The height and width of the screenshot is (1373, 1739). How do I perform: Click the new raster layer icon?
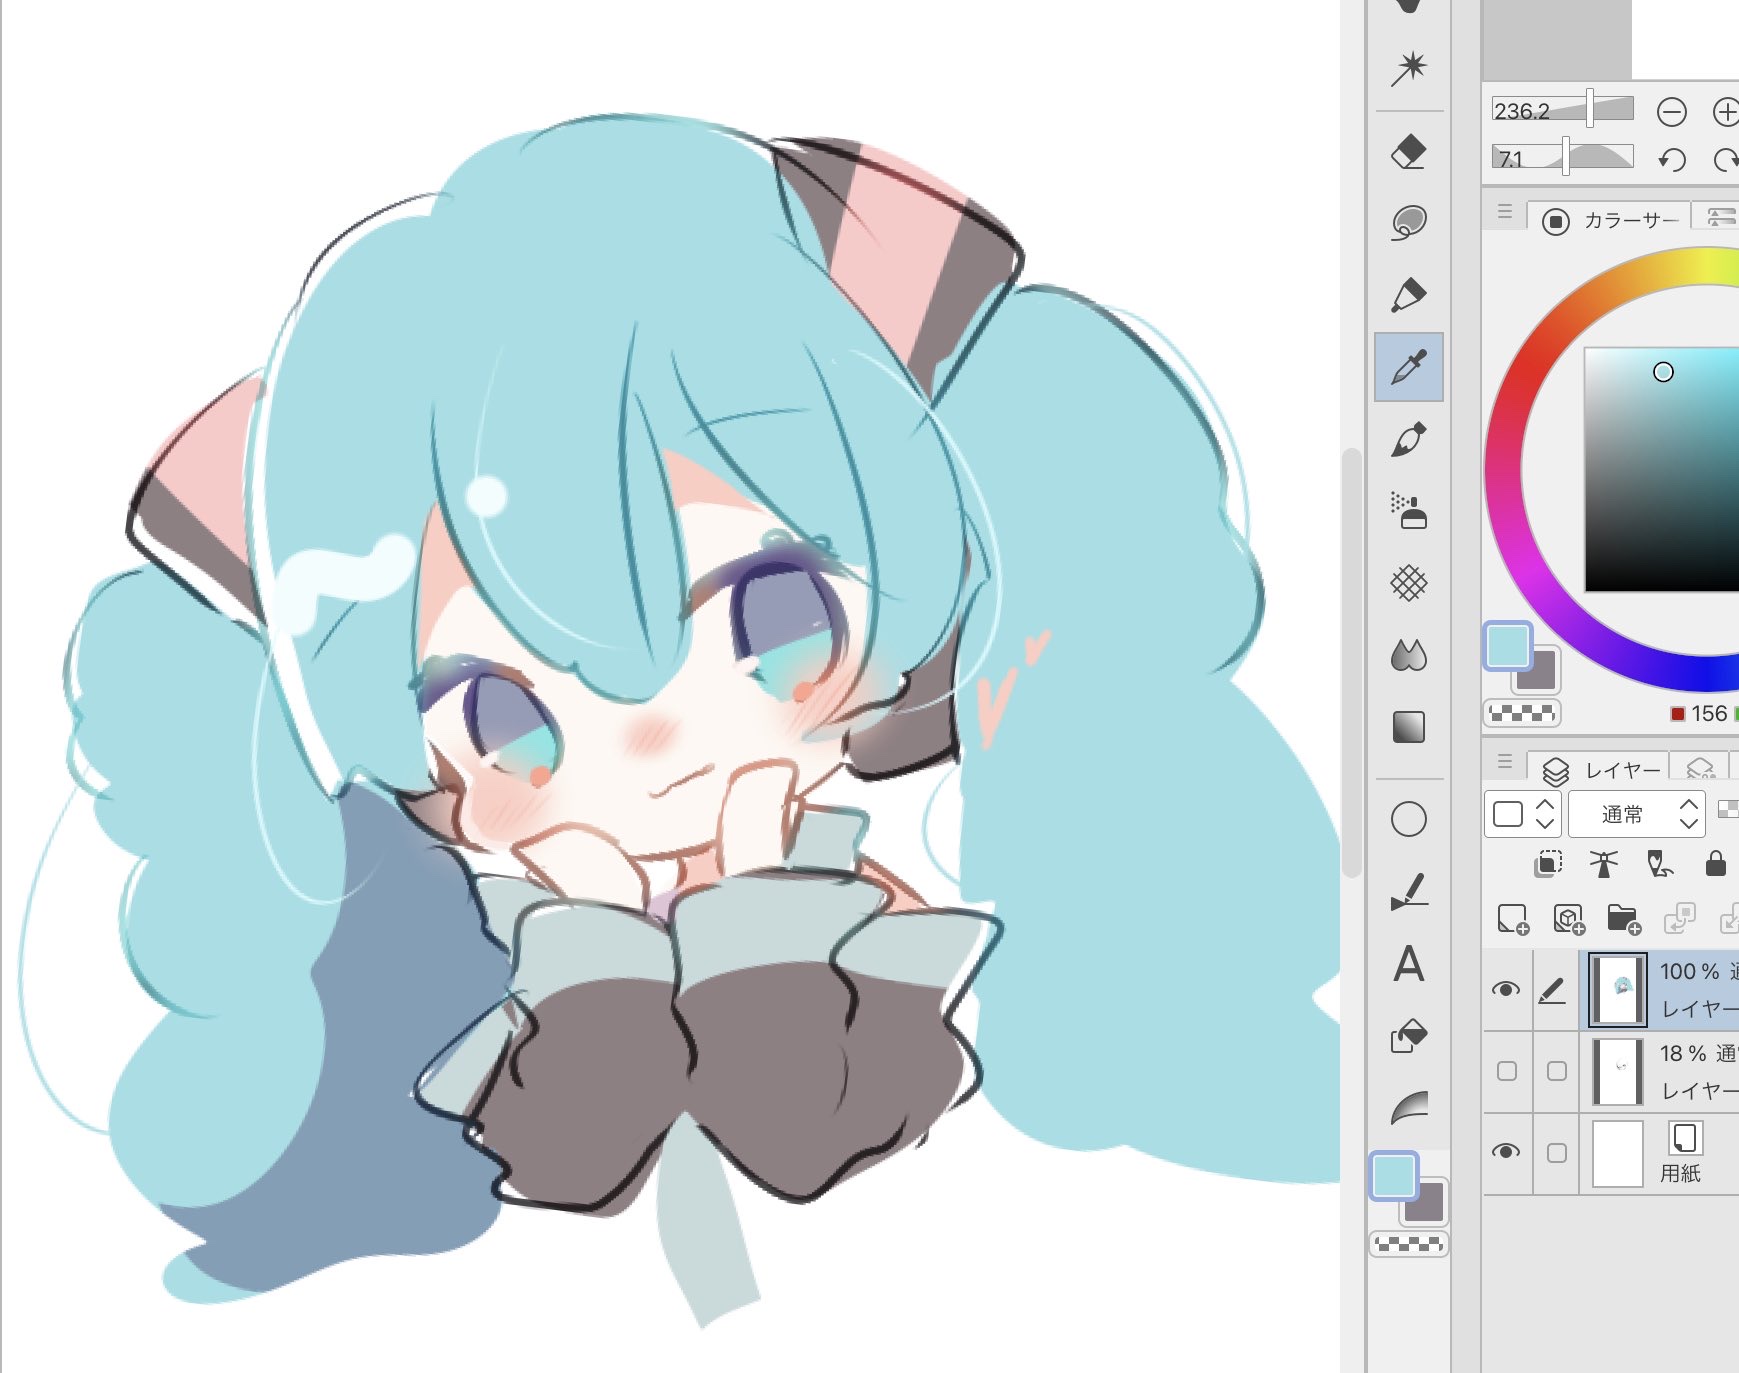pyautogui.click(x=1512, y=918)
